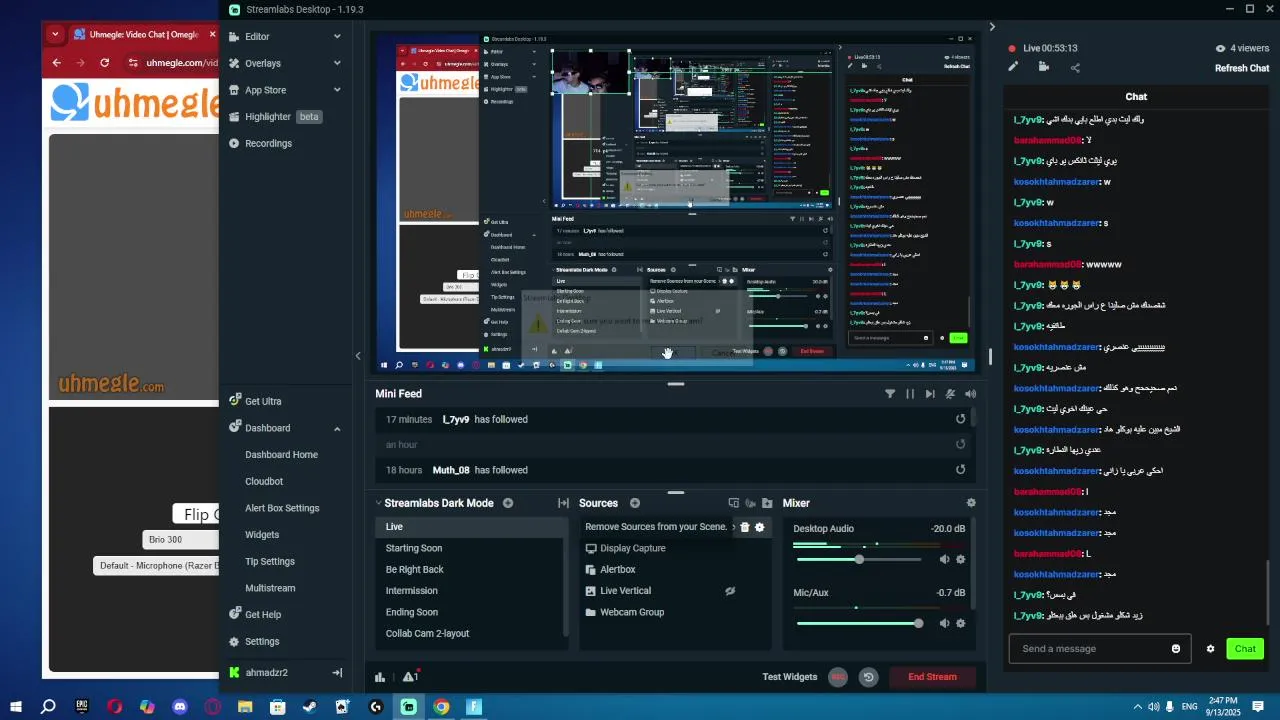Open Tip Settings

pos(270,561)
